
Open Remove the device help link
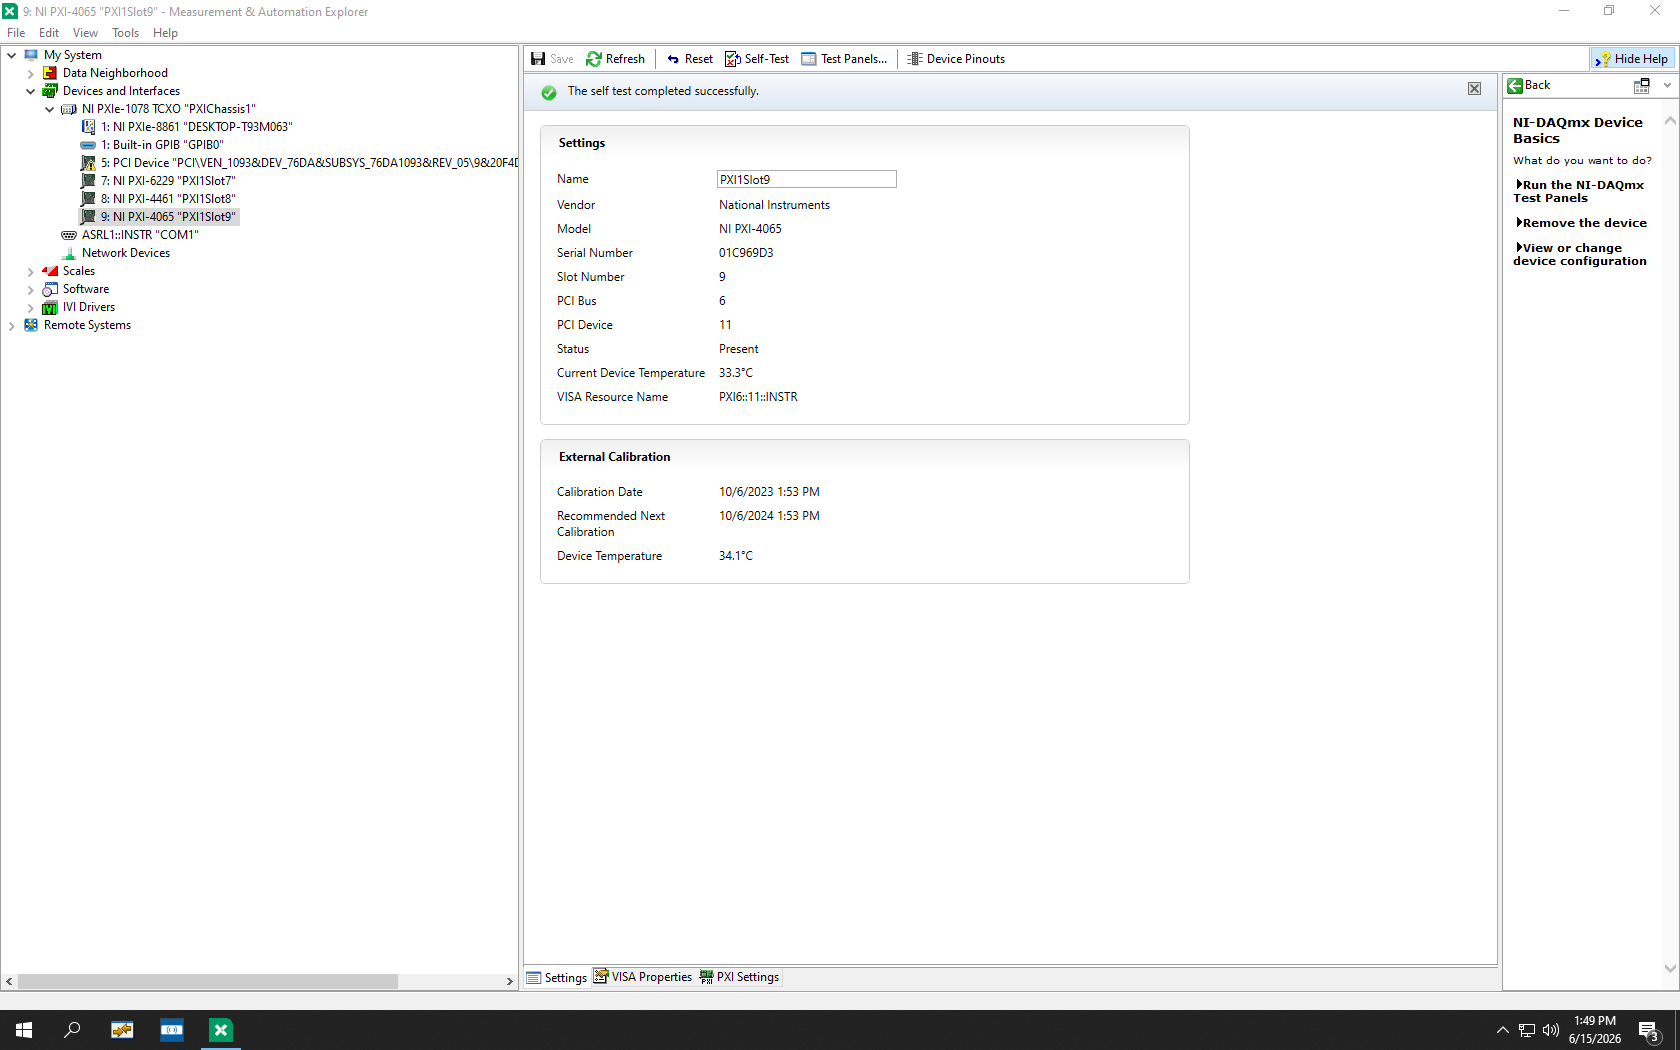pos(1581,223)
